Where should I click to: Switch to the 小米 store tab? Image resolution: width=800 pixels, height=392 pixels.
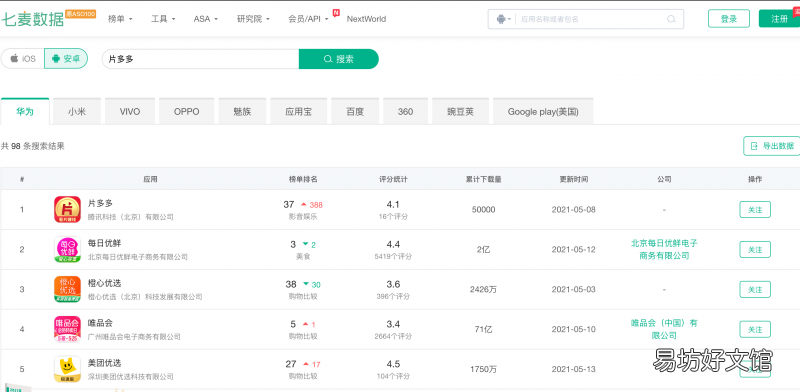pos(77,111)
